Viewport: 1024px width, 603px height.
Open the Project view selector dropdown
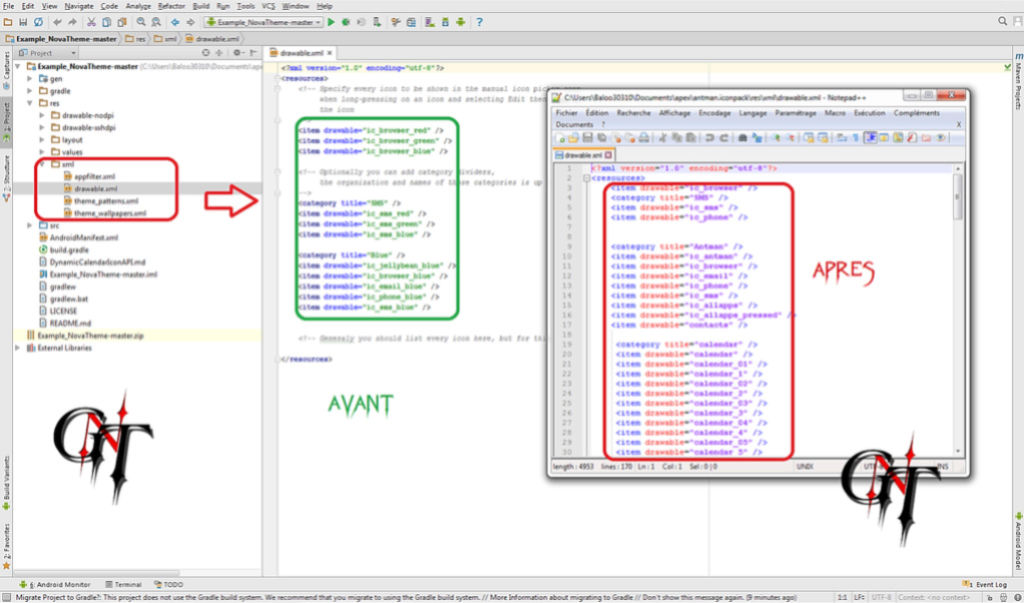[x=48, y=53]
